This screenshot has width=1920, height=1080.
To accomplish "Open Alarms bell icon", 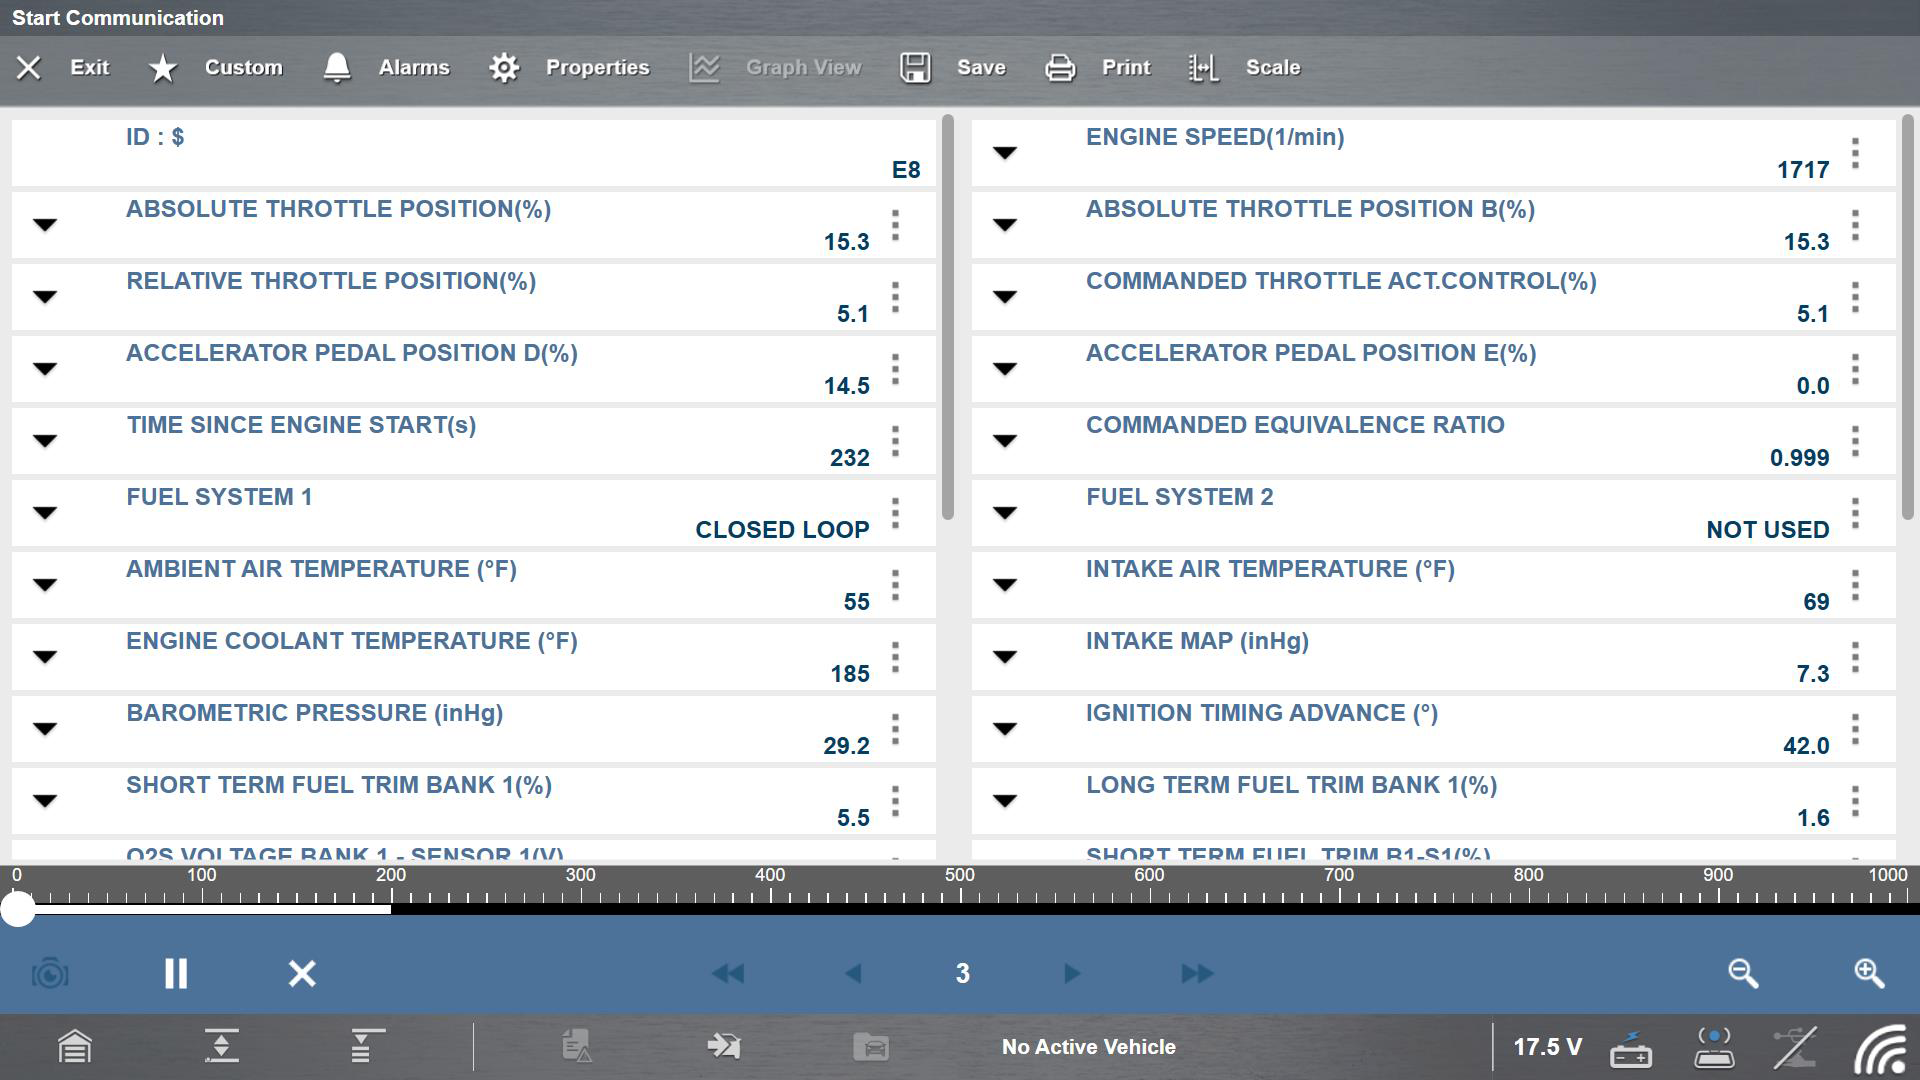I will [x=337, y=67].
